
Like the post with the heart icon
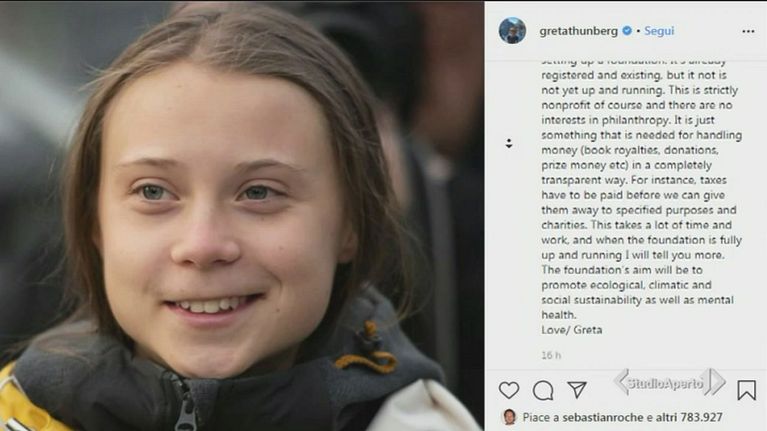pos(509,390)
